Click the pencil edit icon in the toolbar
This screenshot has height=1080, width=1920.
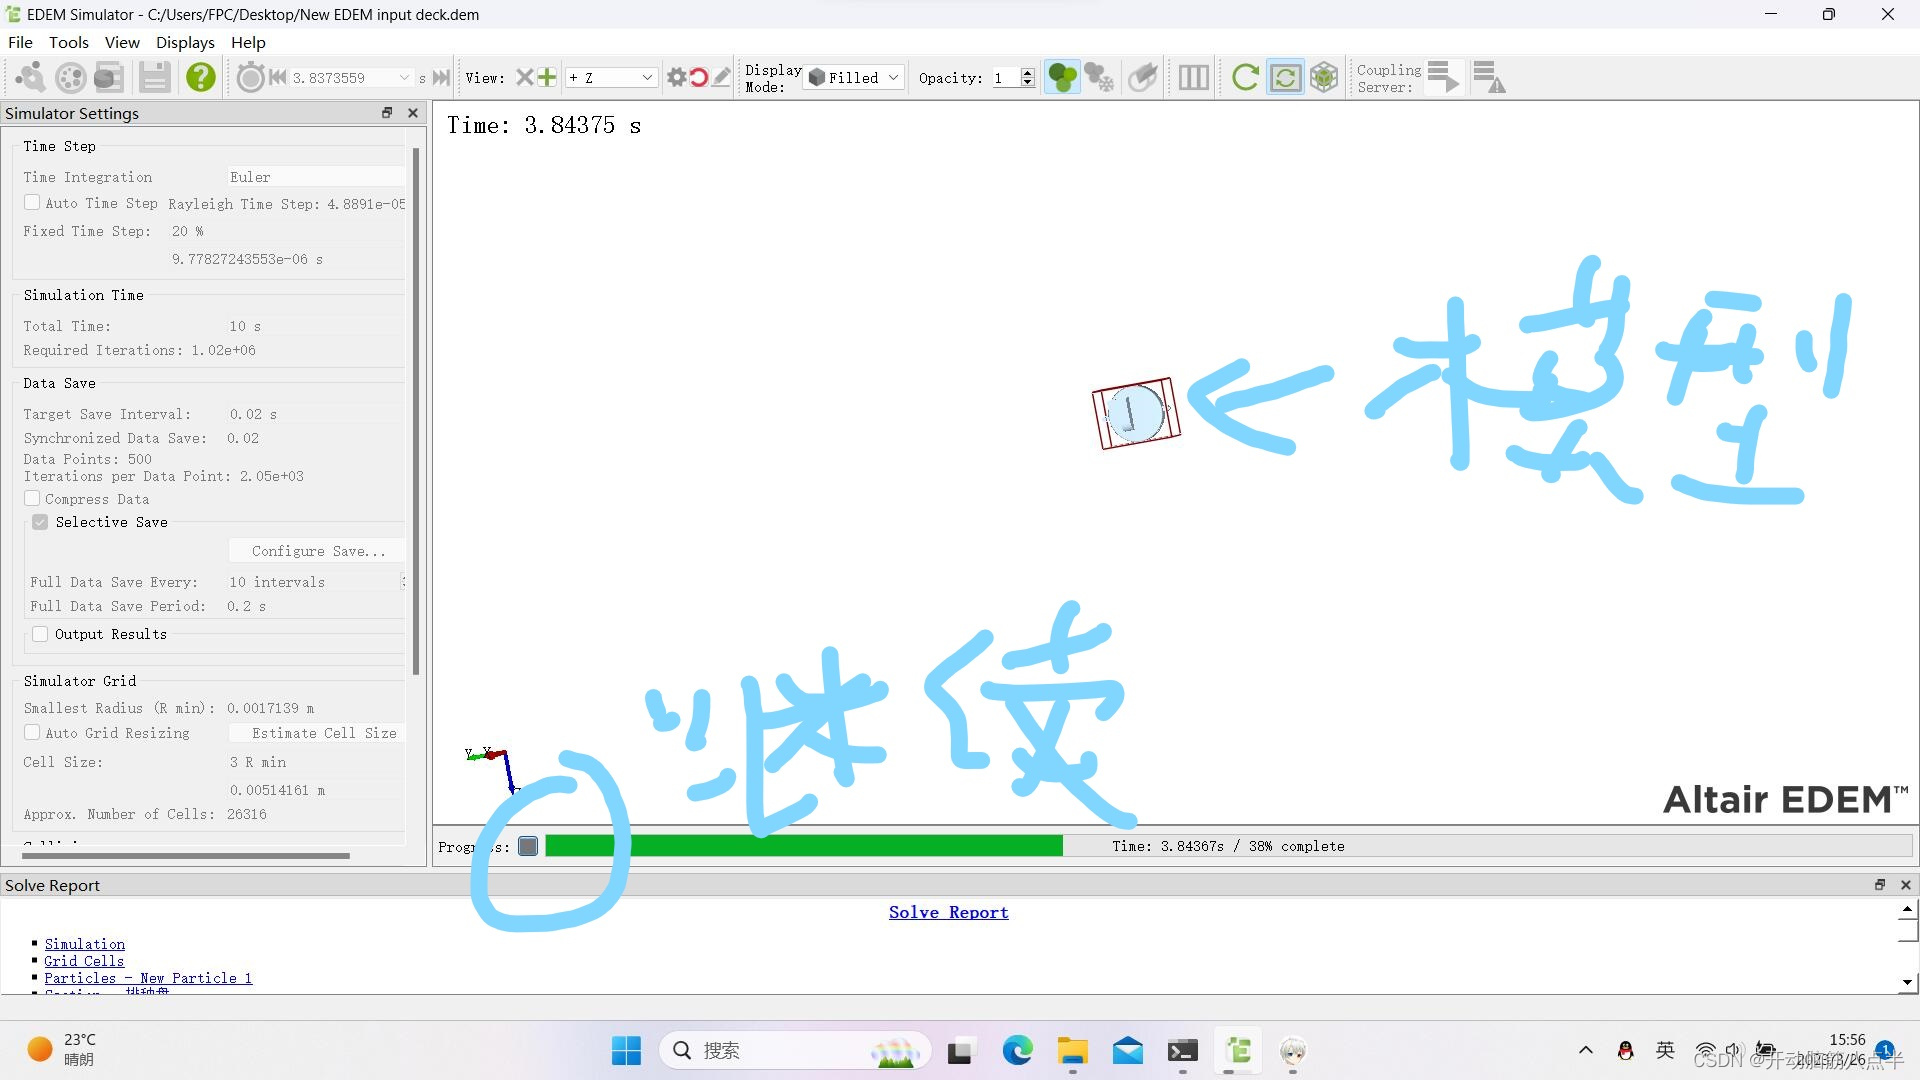tap(723, 77)
